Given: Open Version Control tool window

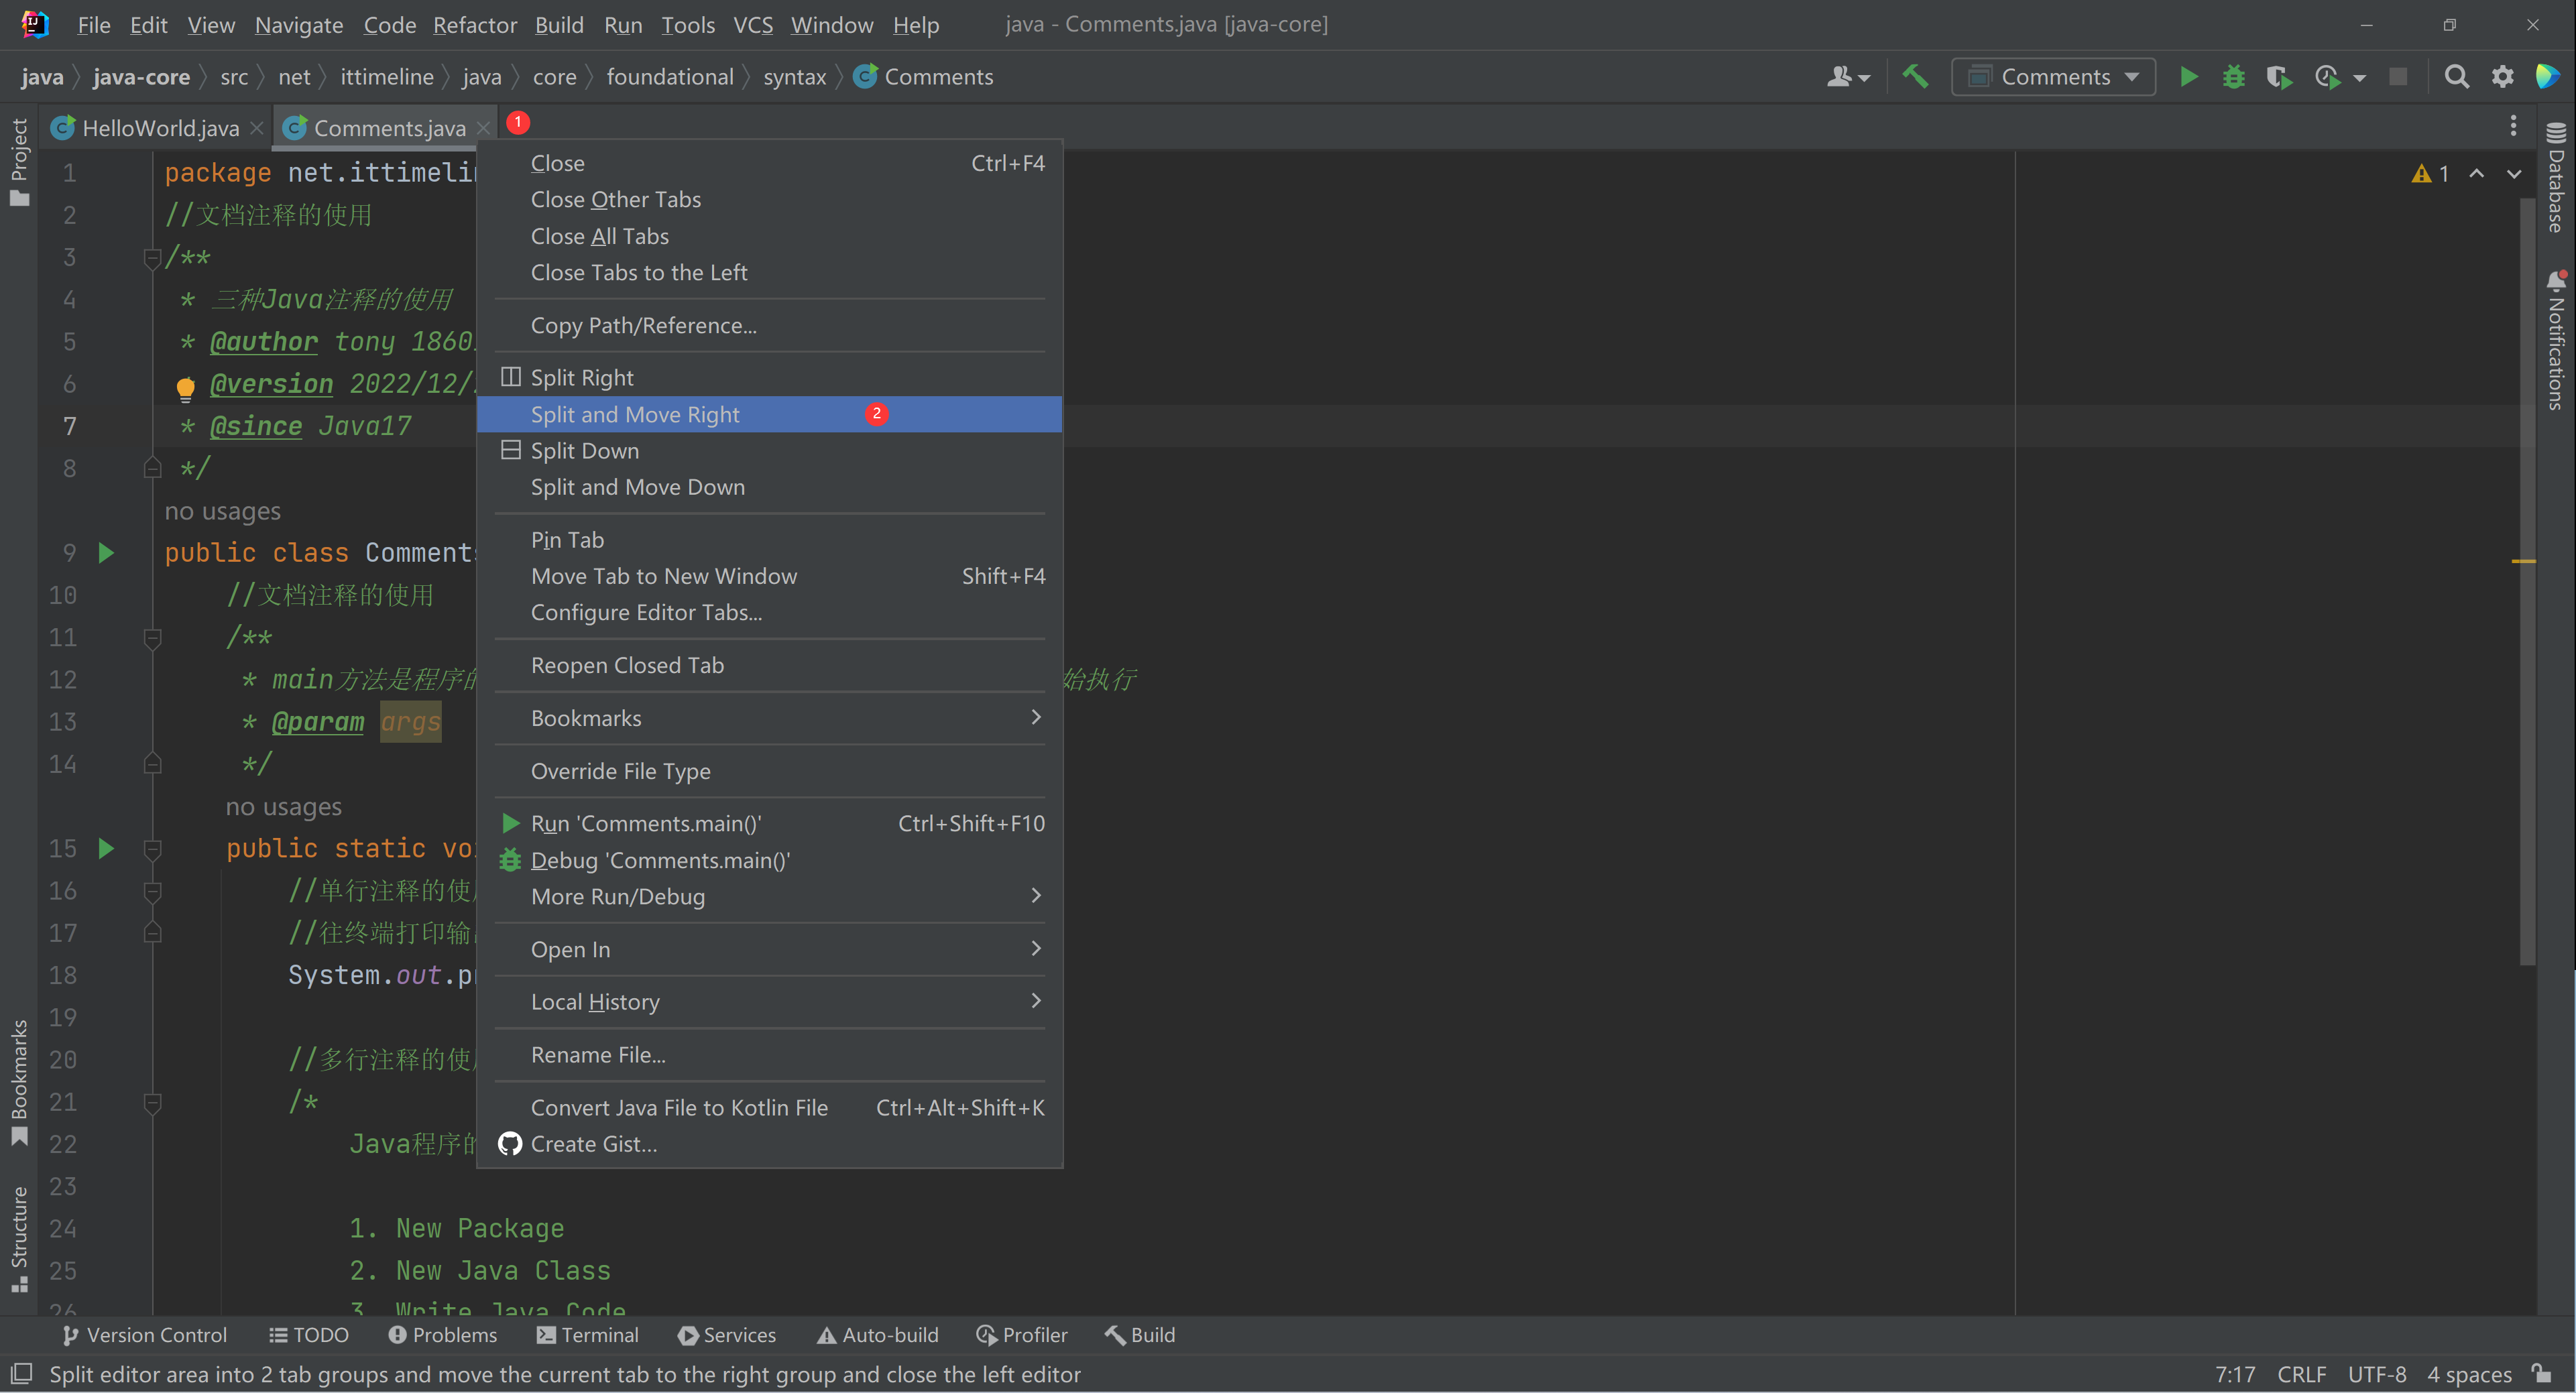Looking at the screenshot, I should [145, 1335].
